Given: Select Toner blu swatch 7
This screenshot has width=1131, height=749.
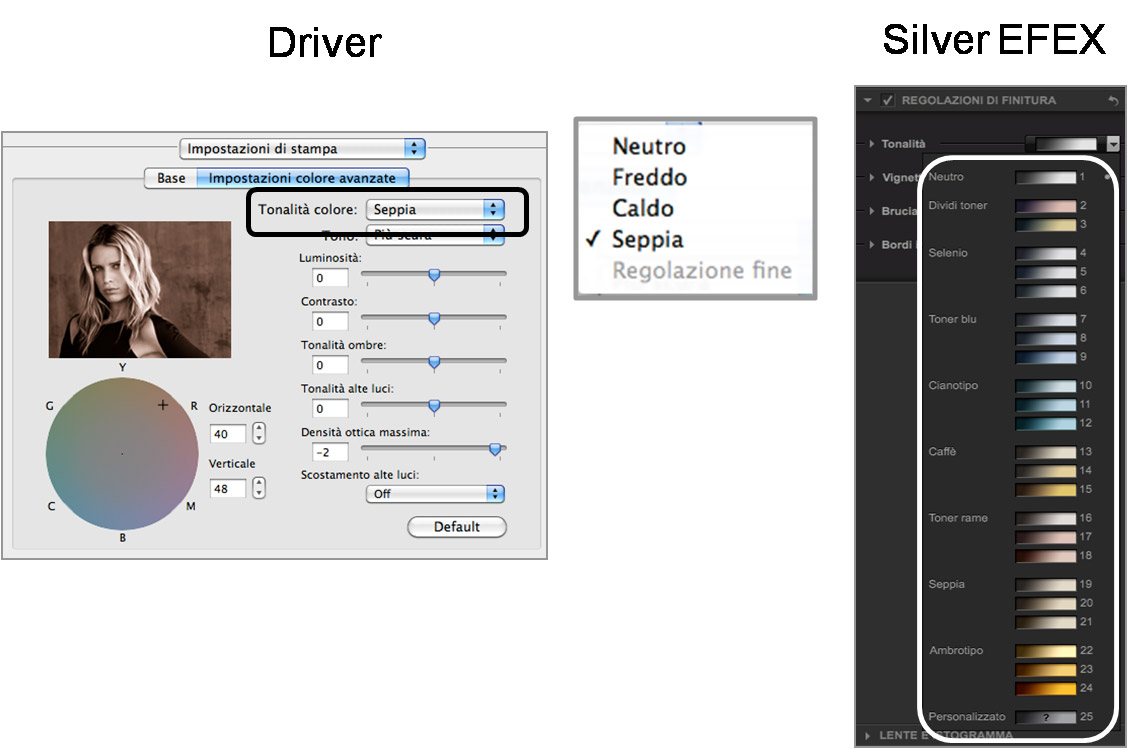Looking at the screenshot, I should click(1045, 320).
